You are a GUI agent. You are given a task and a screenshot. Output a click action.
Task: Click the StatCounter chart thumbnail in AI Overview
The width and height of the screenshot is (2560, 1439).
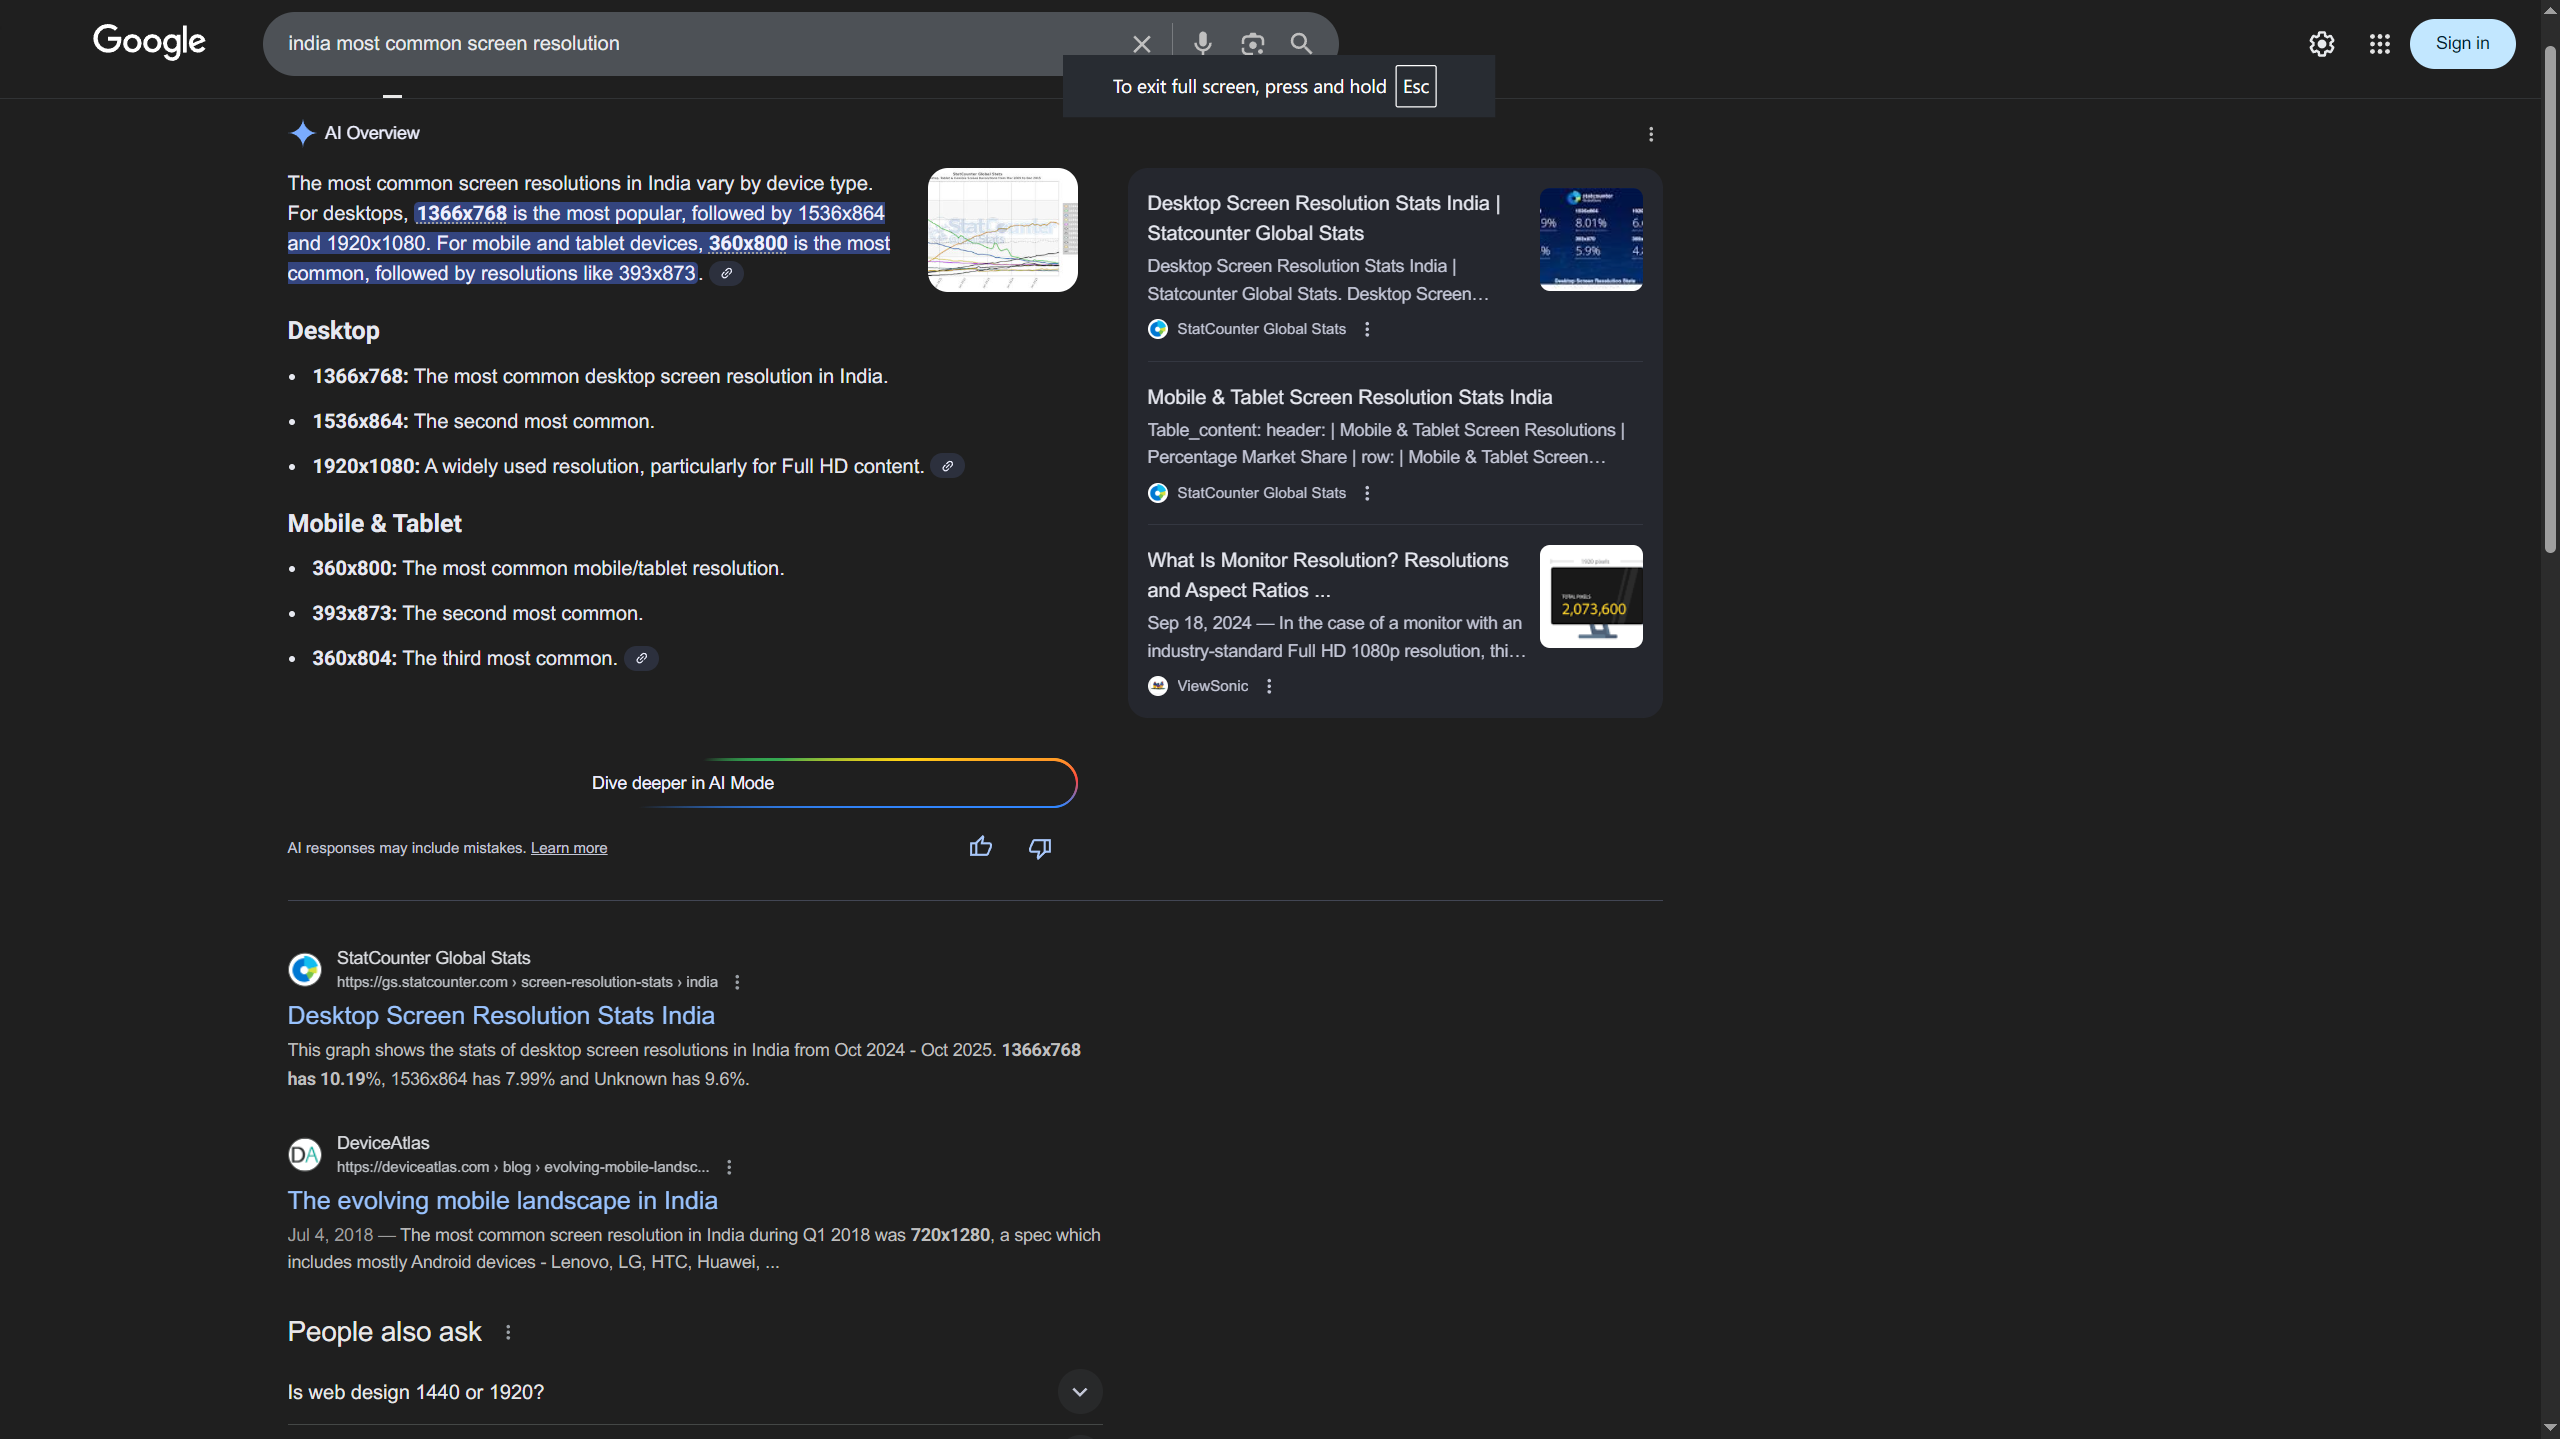1002,230
